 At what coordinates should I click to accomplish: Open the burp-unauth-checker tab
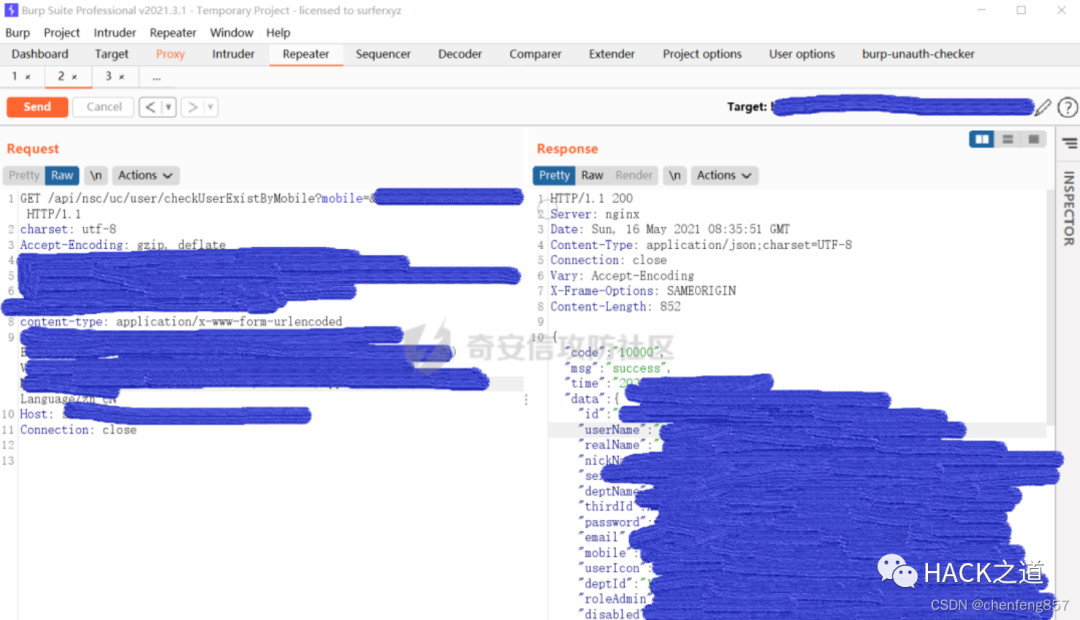(x=918, y=54)
